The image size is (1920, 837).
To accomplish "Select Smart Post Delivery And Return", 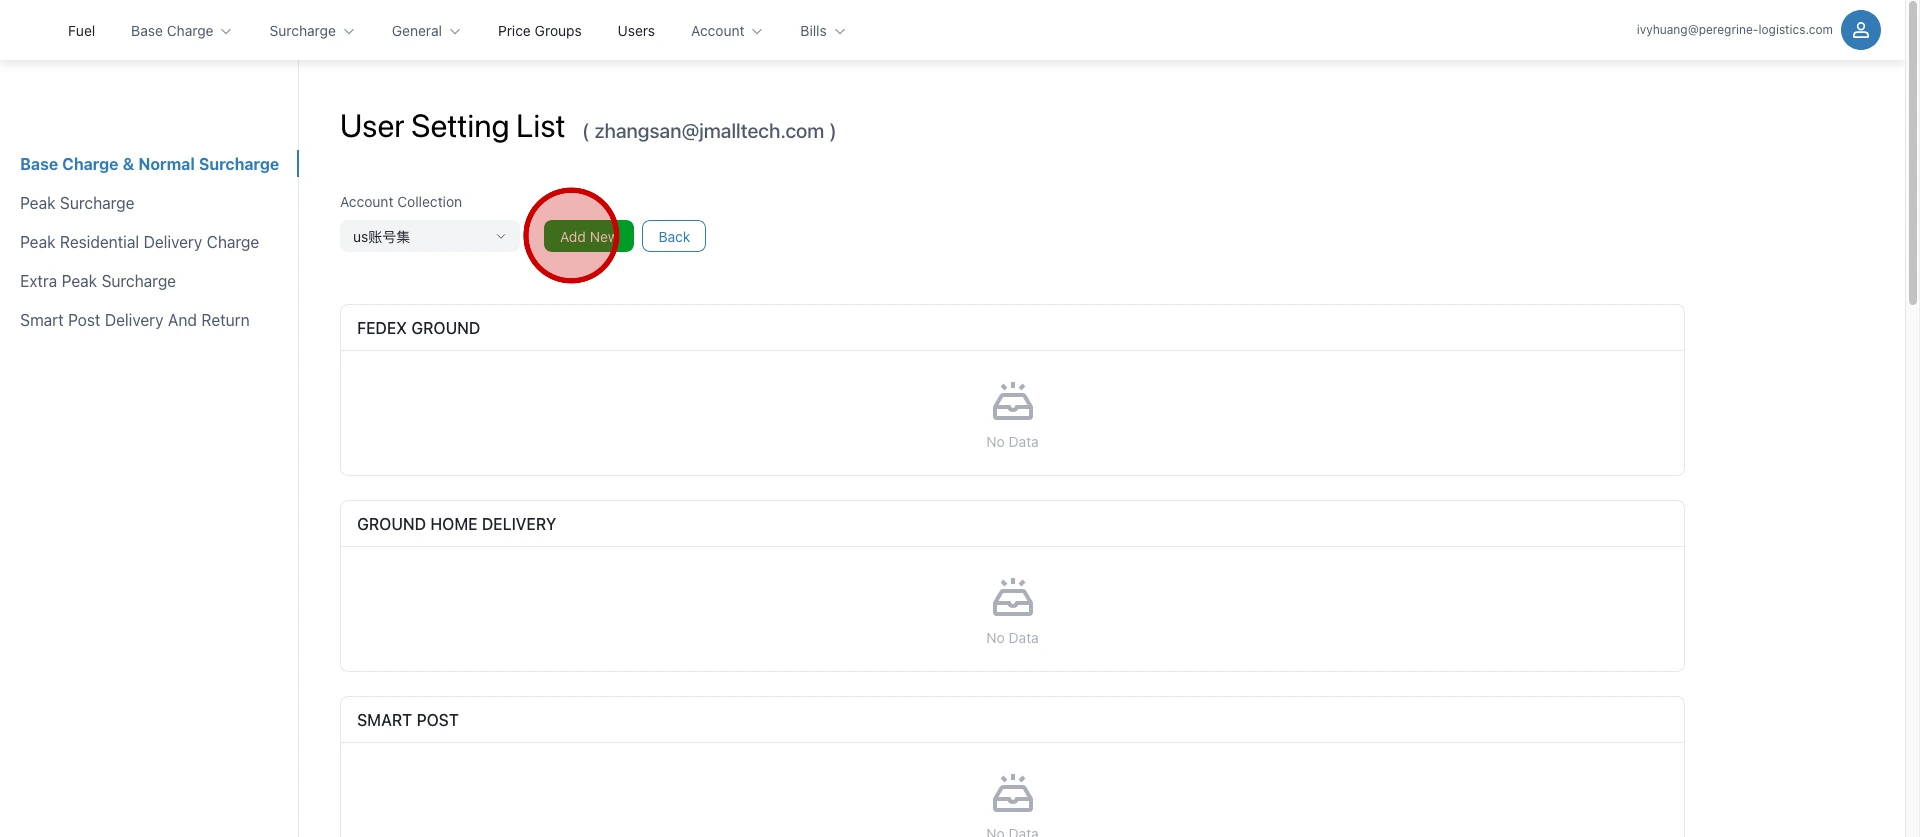I will tap(135, 320).
